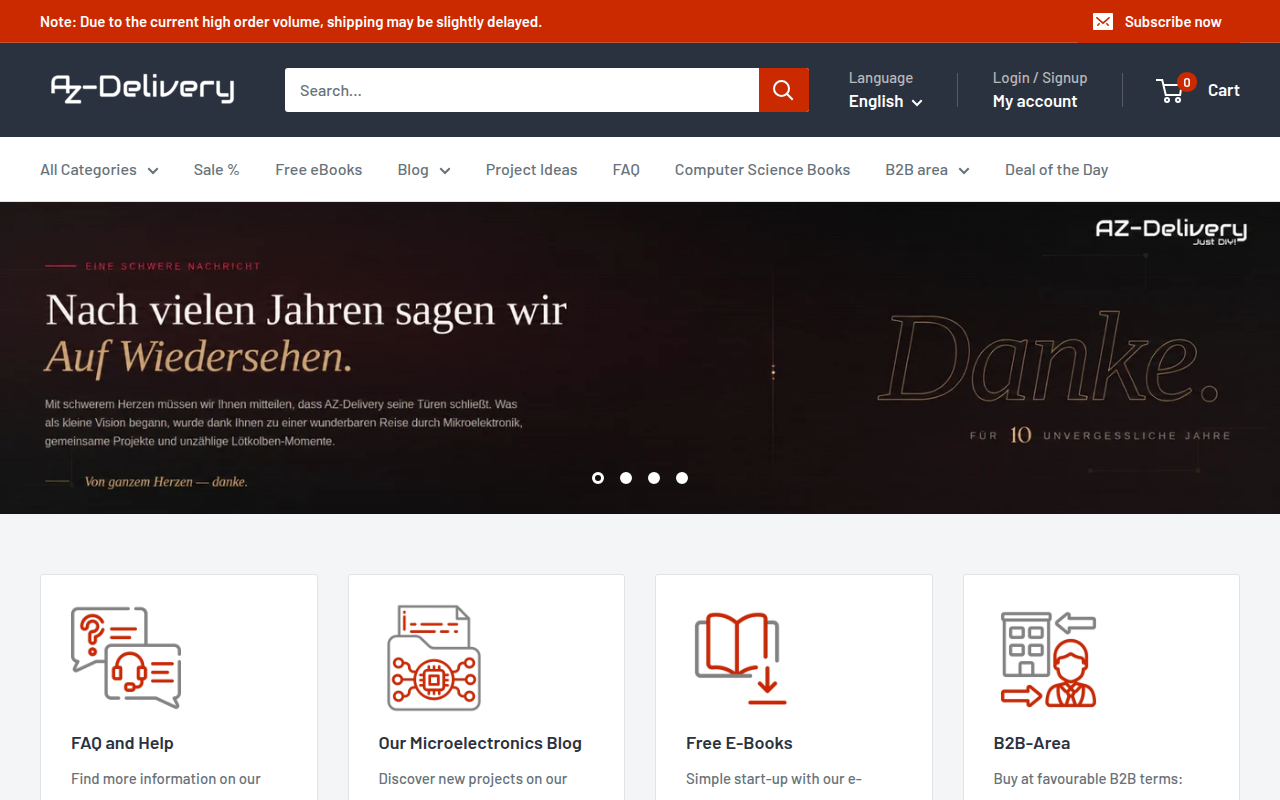Click 'Buy at favourable B2B terms:' text
This screenshot has height=800, width=1280.
1088,779
